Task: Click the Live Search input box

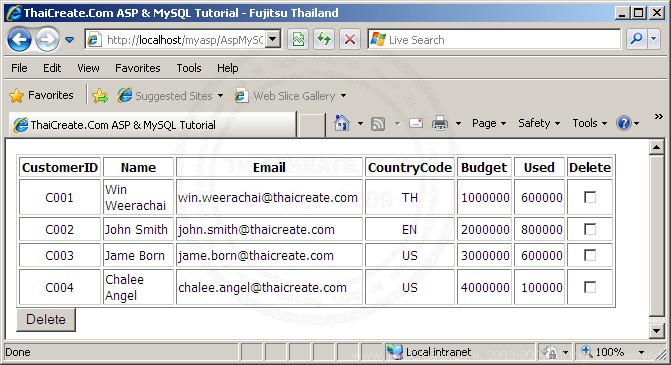Action: point(494,40)
